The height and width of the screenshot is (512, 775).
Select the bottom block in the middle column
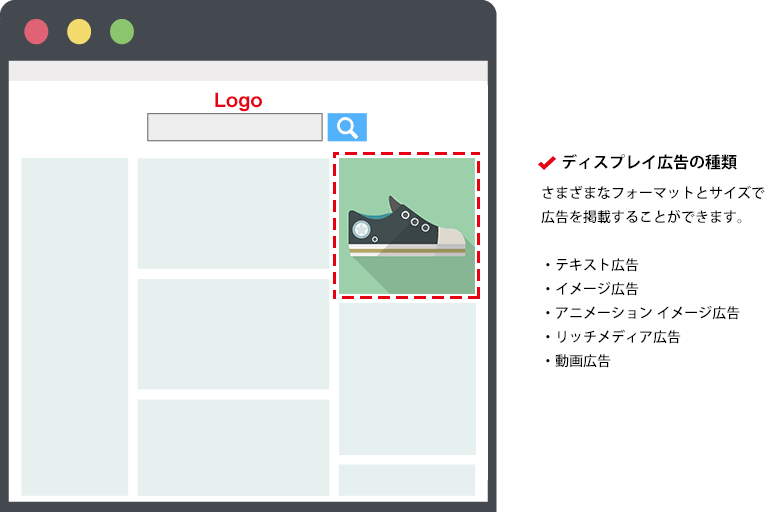point(233,447)
